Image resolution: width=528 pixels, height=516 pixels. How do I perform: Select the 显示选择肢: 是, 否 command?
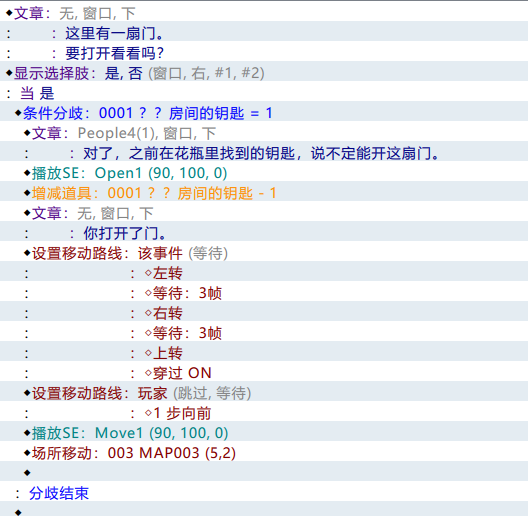[264, 71]
